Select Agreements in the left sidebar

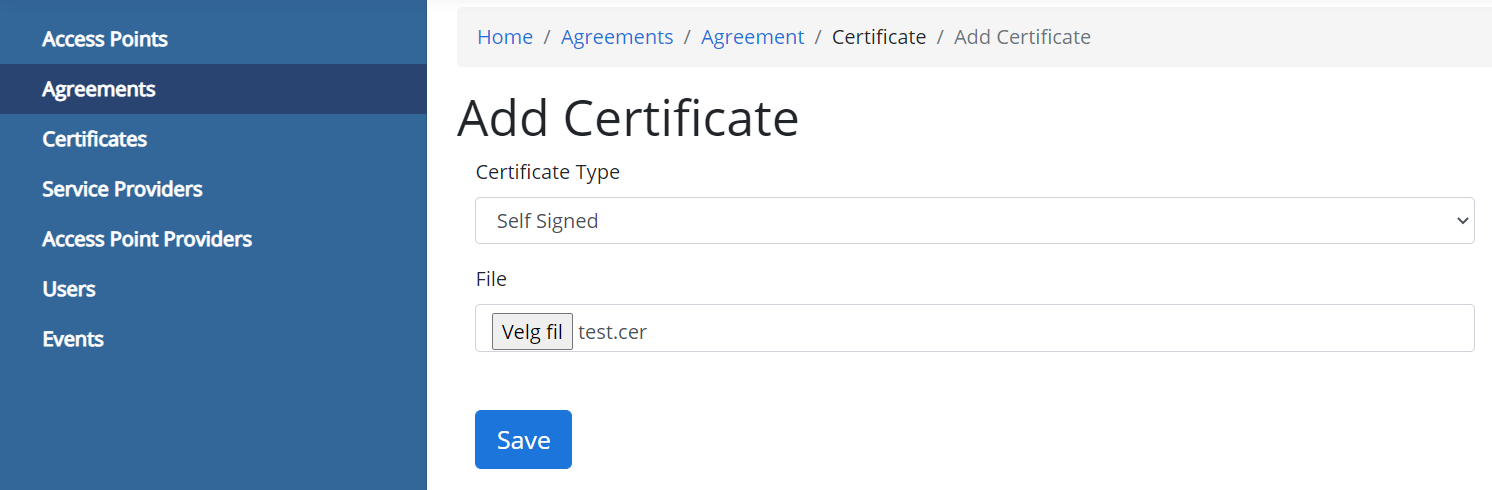pos(99,89)
